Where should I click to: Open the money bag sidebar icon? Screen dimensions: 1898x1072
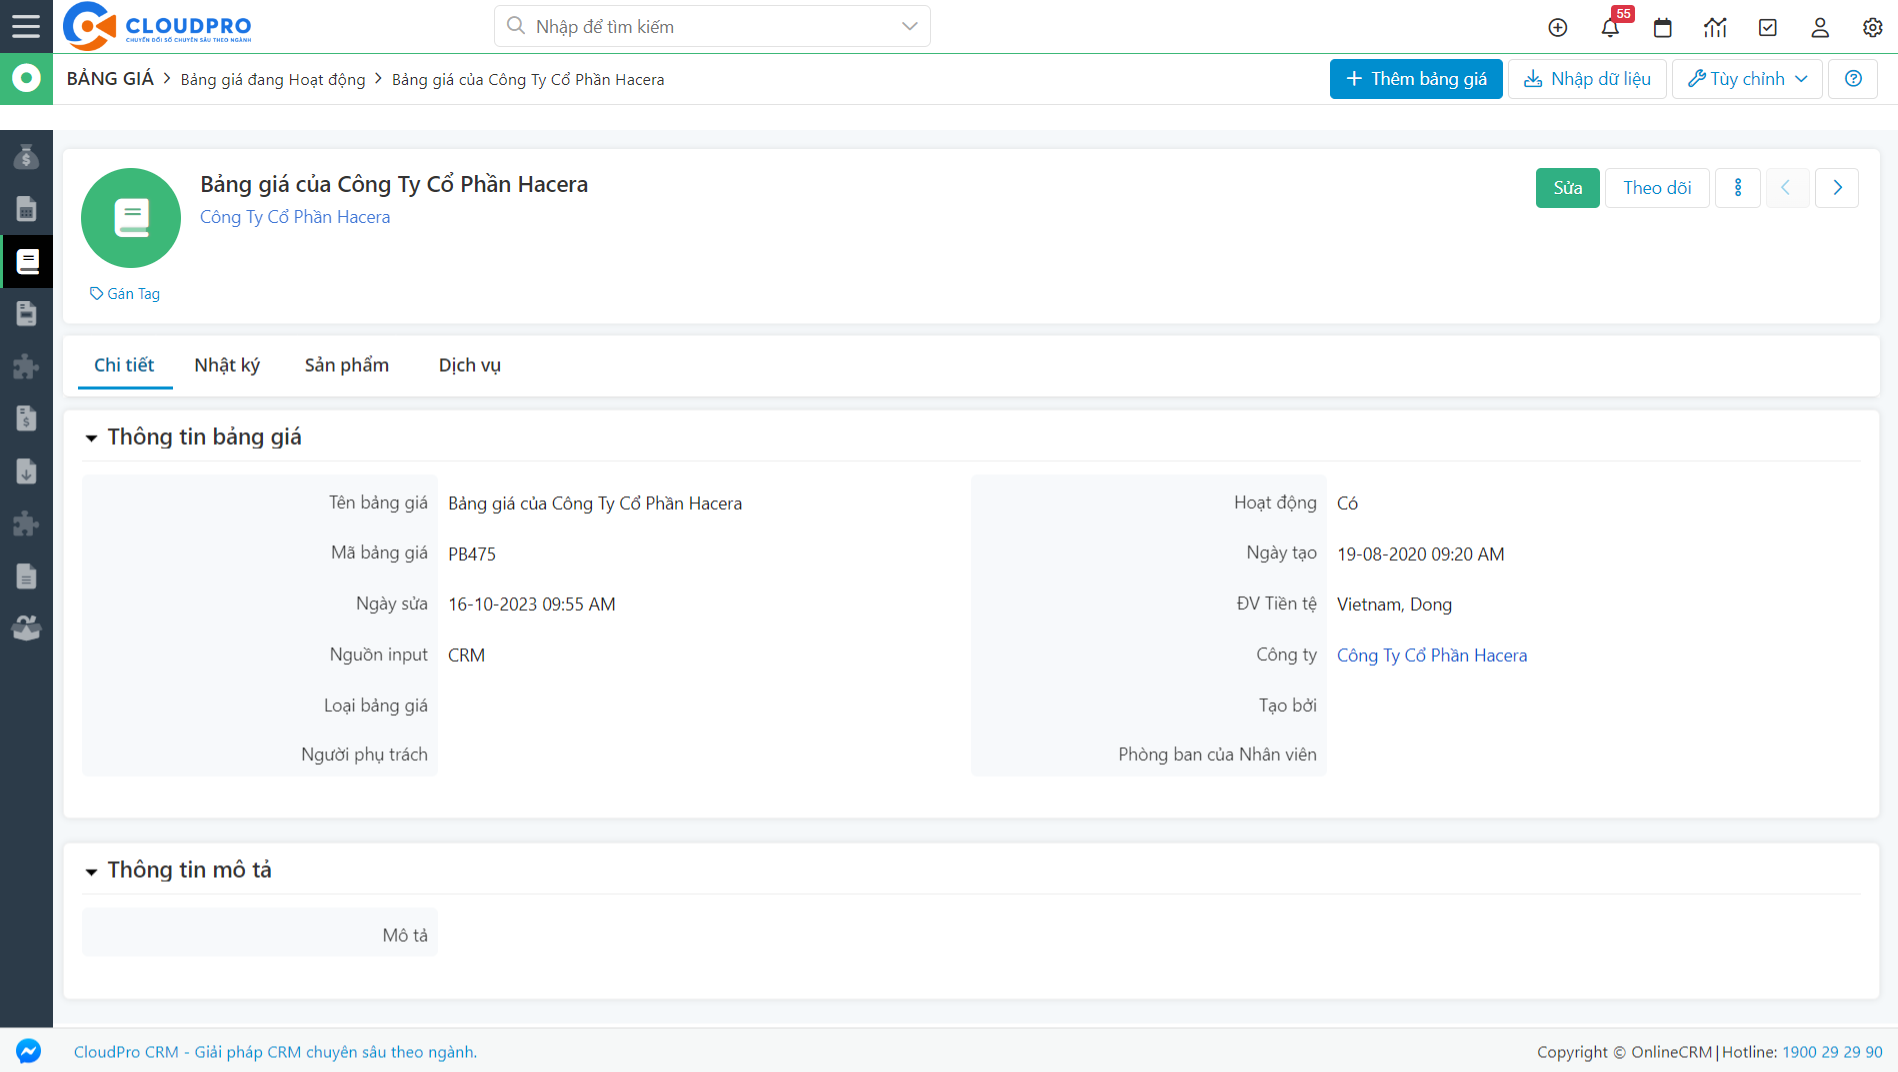click(x=26, y=157)
